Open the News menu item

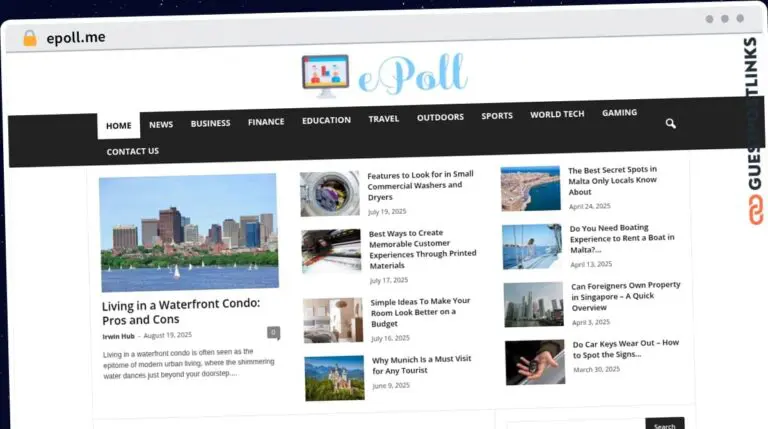(161, 124)
